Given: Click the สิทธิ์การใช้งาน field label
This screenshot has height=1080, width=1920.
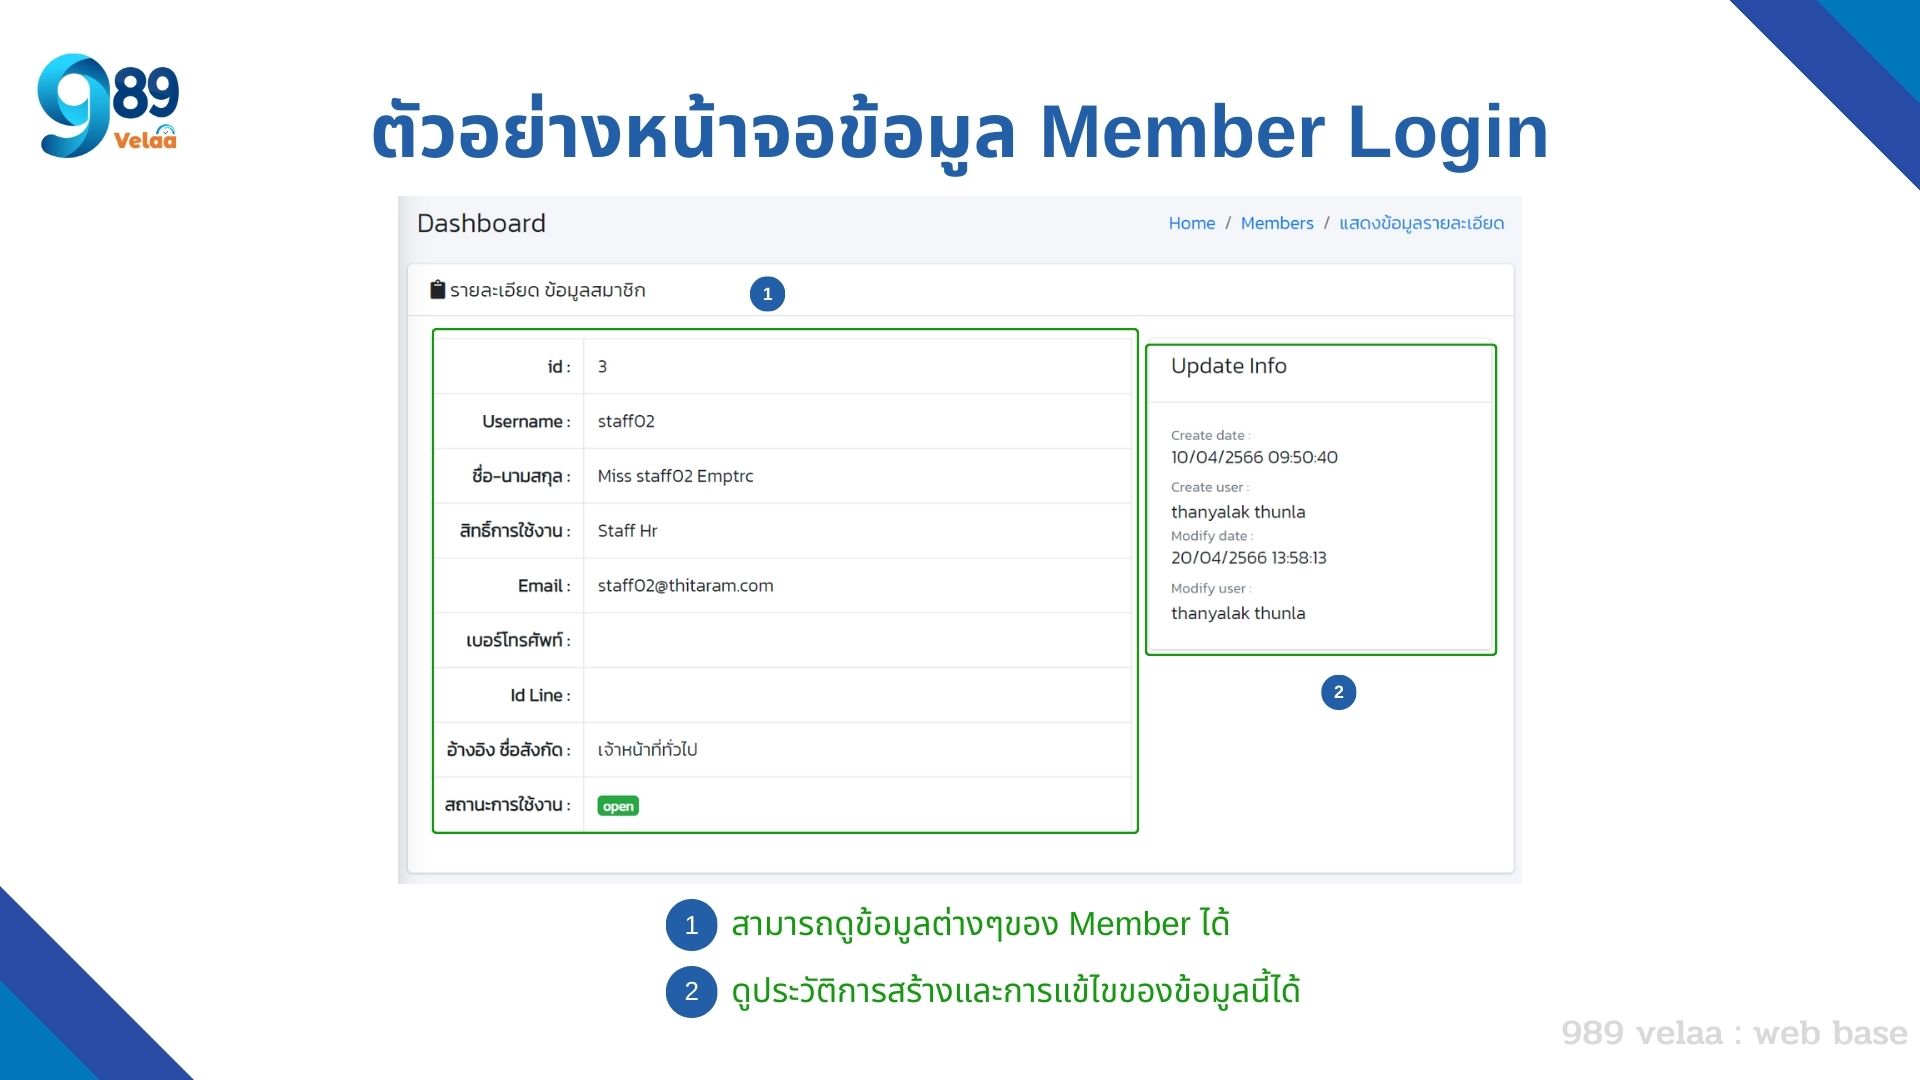Looking at the screenshot, I should click(515, 530).
